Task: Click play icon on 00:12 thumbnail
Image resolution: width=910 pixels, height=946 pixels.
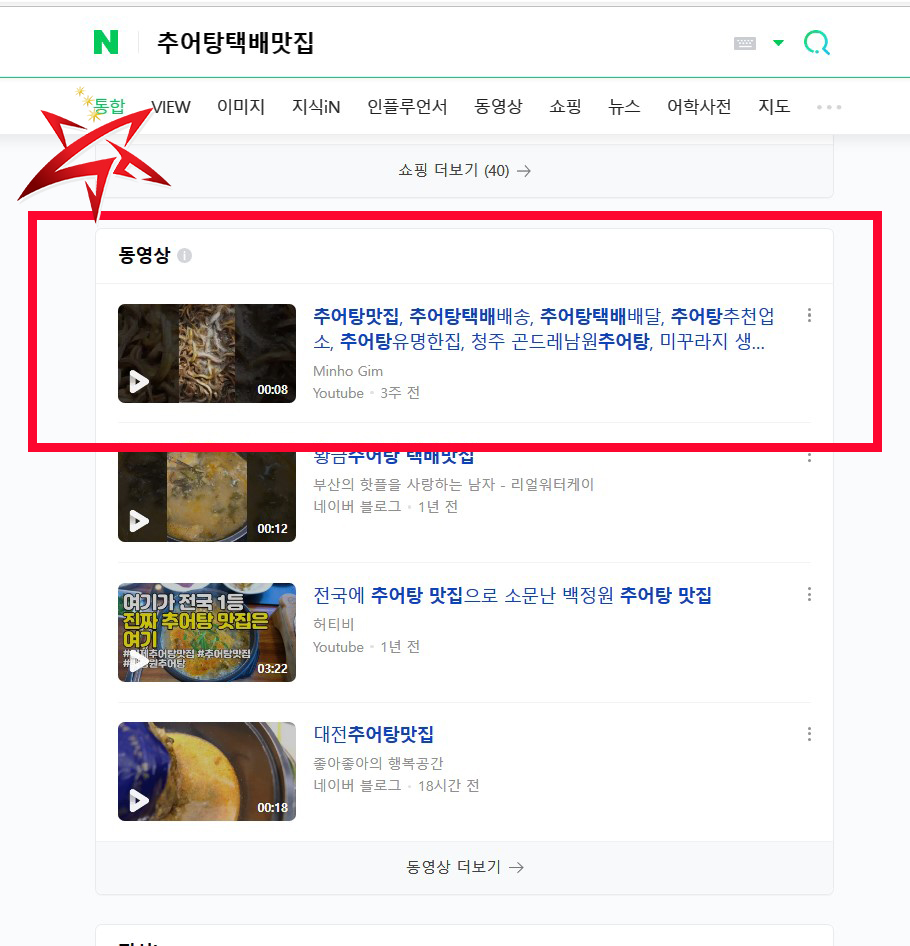Action: [139, 521]
